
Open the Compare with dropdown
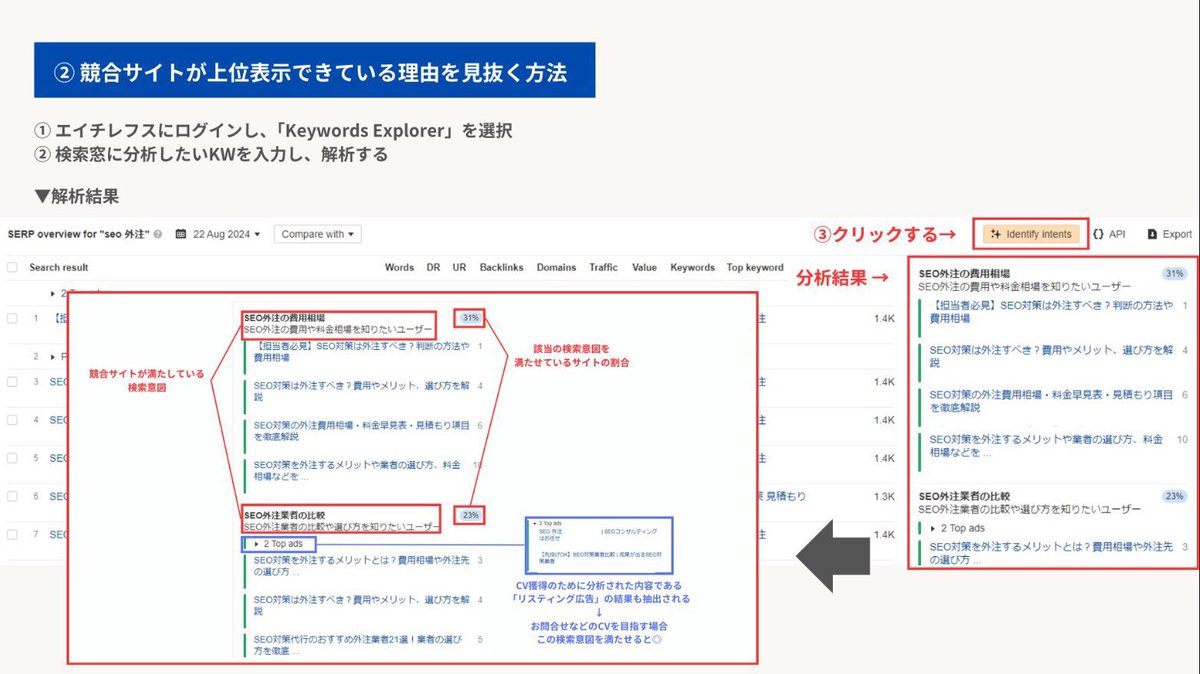[317, 233]
